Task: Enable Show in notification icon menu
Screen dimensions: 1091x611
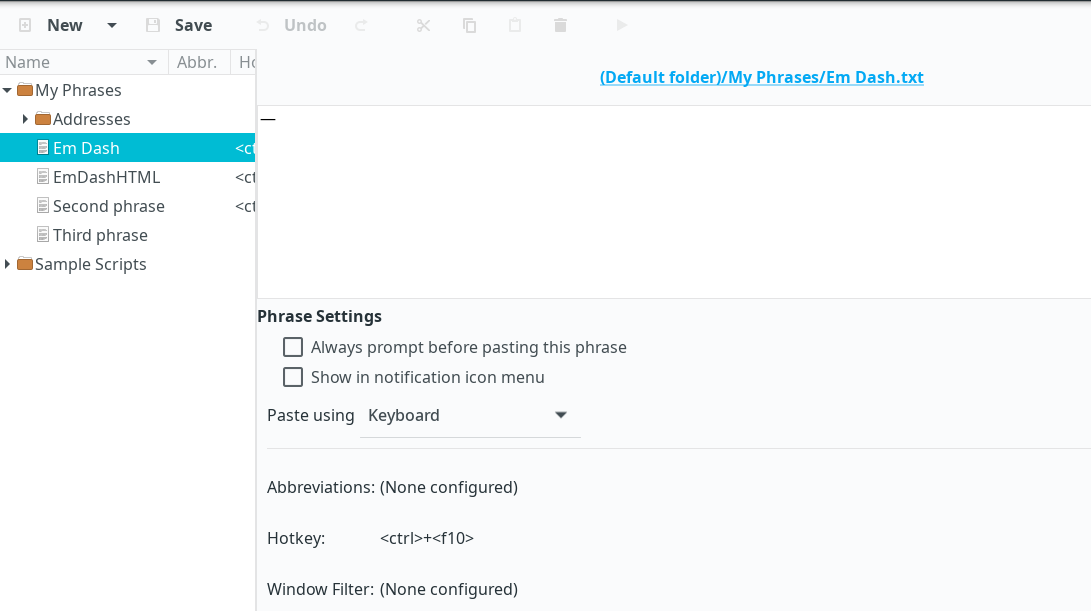Action: [292, 377]
